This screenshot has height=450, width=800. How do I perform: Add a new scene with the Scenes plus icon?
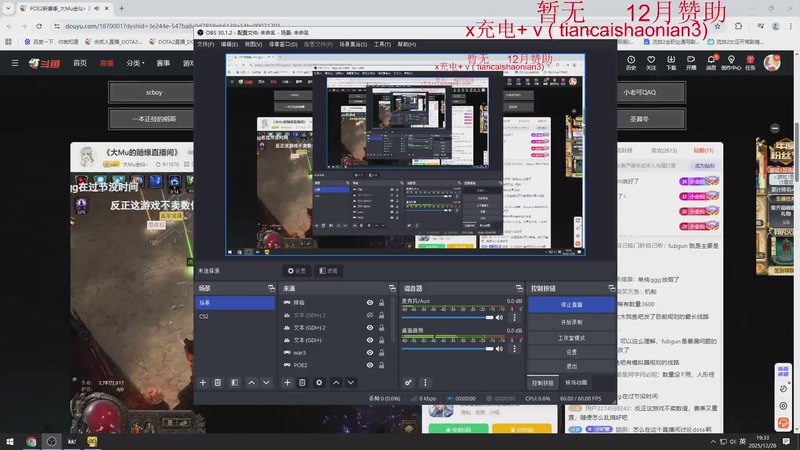[203, 383]
